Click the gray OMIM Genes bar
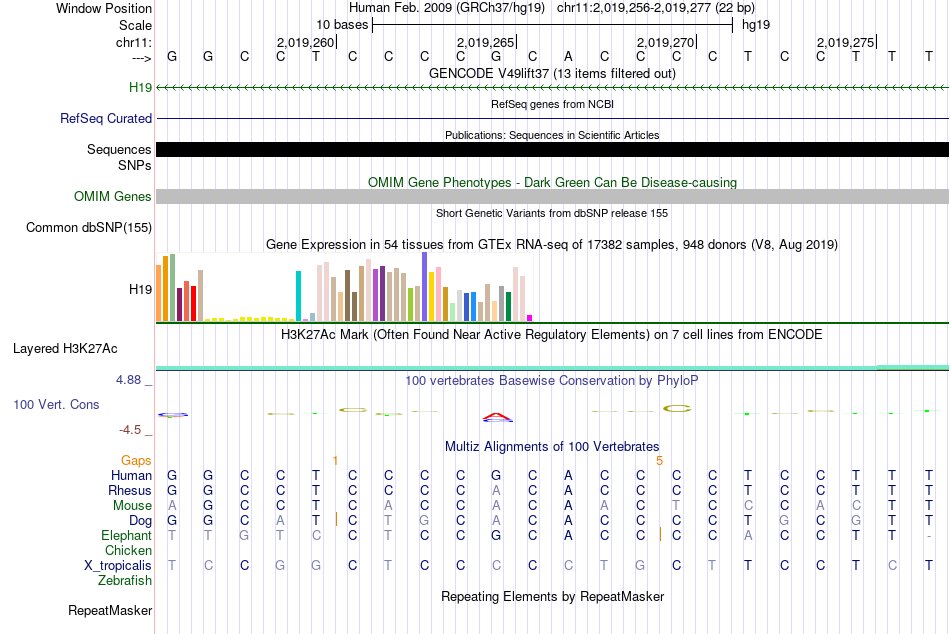 (552, 196)
